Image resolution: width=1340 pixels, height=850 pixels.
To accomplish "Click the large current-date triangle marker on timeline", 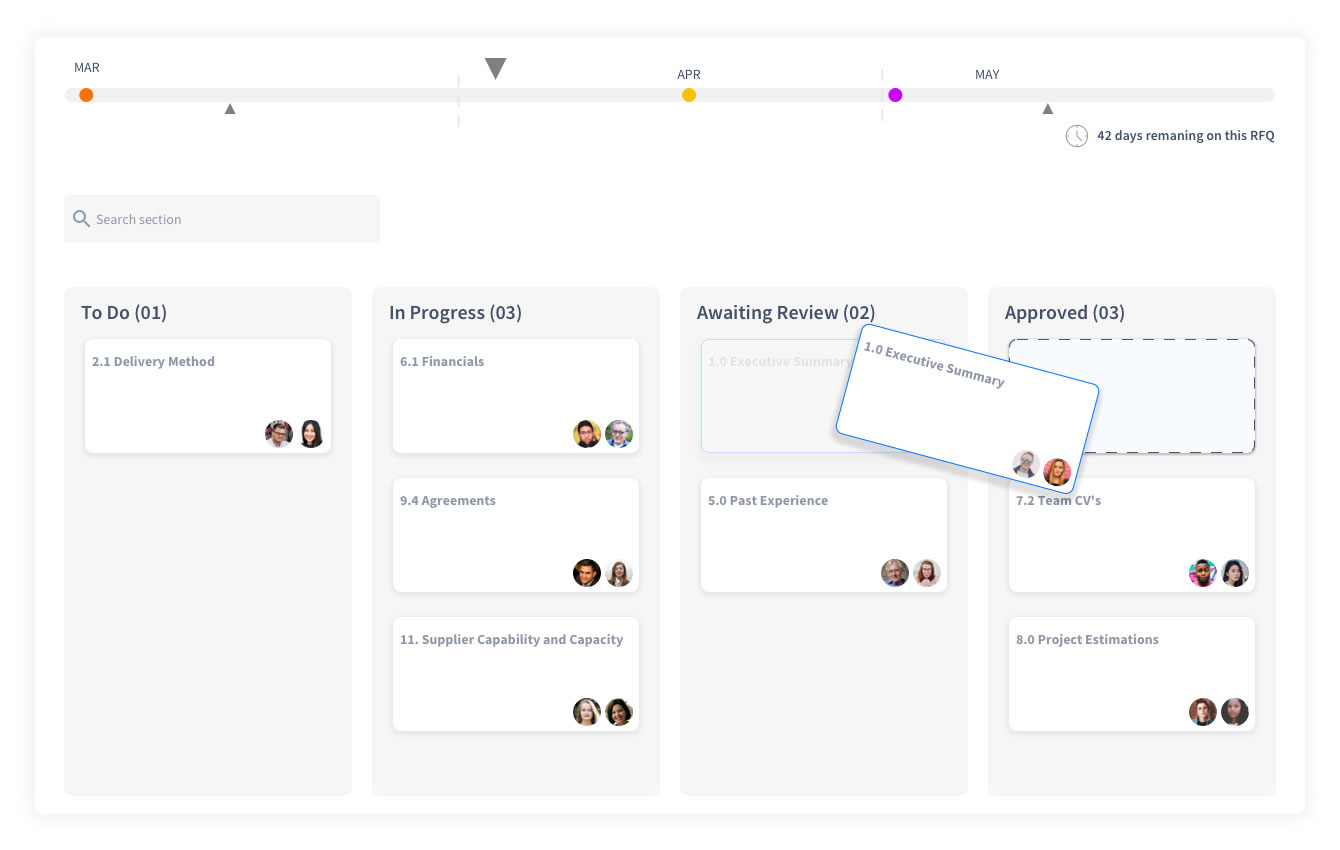I will pos(495,69).
